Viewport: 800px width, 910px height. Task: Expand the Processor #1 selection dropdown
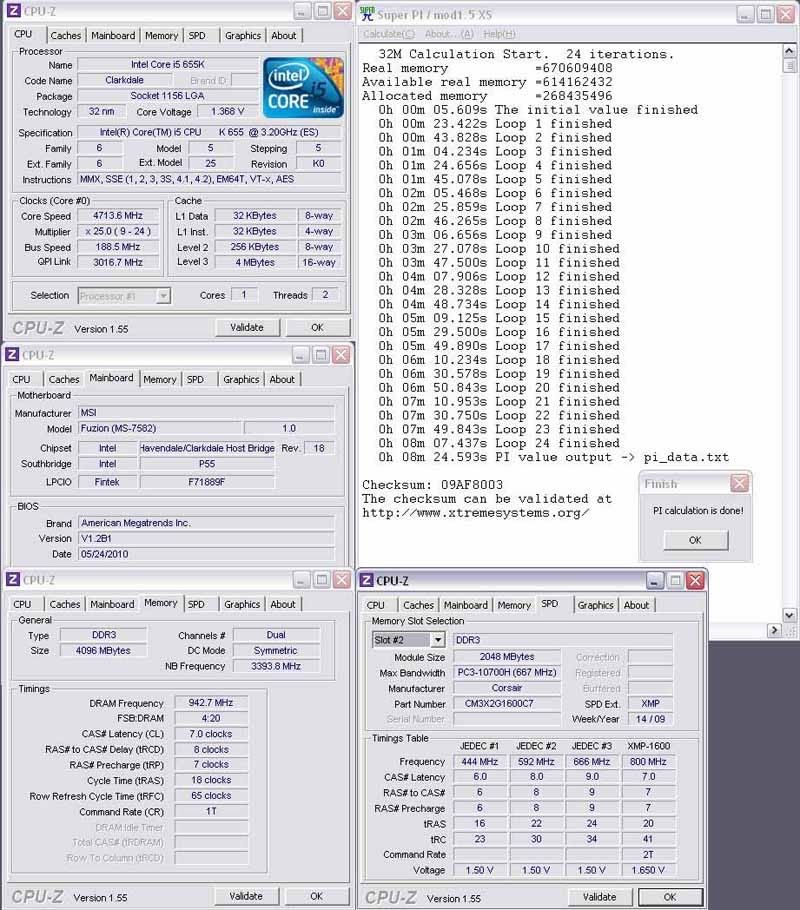pos(163,296)
